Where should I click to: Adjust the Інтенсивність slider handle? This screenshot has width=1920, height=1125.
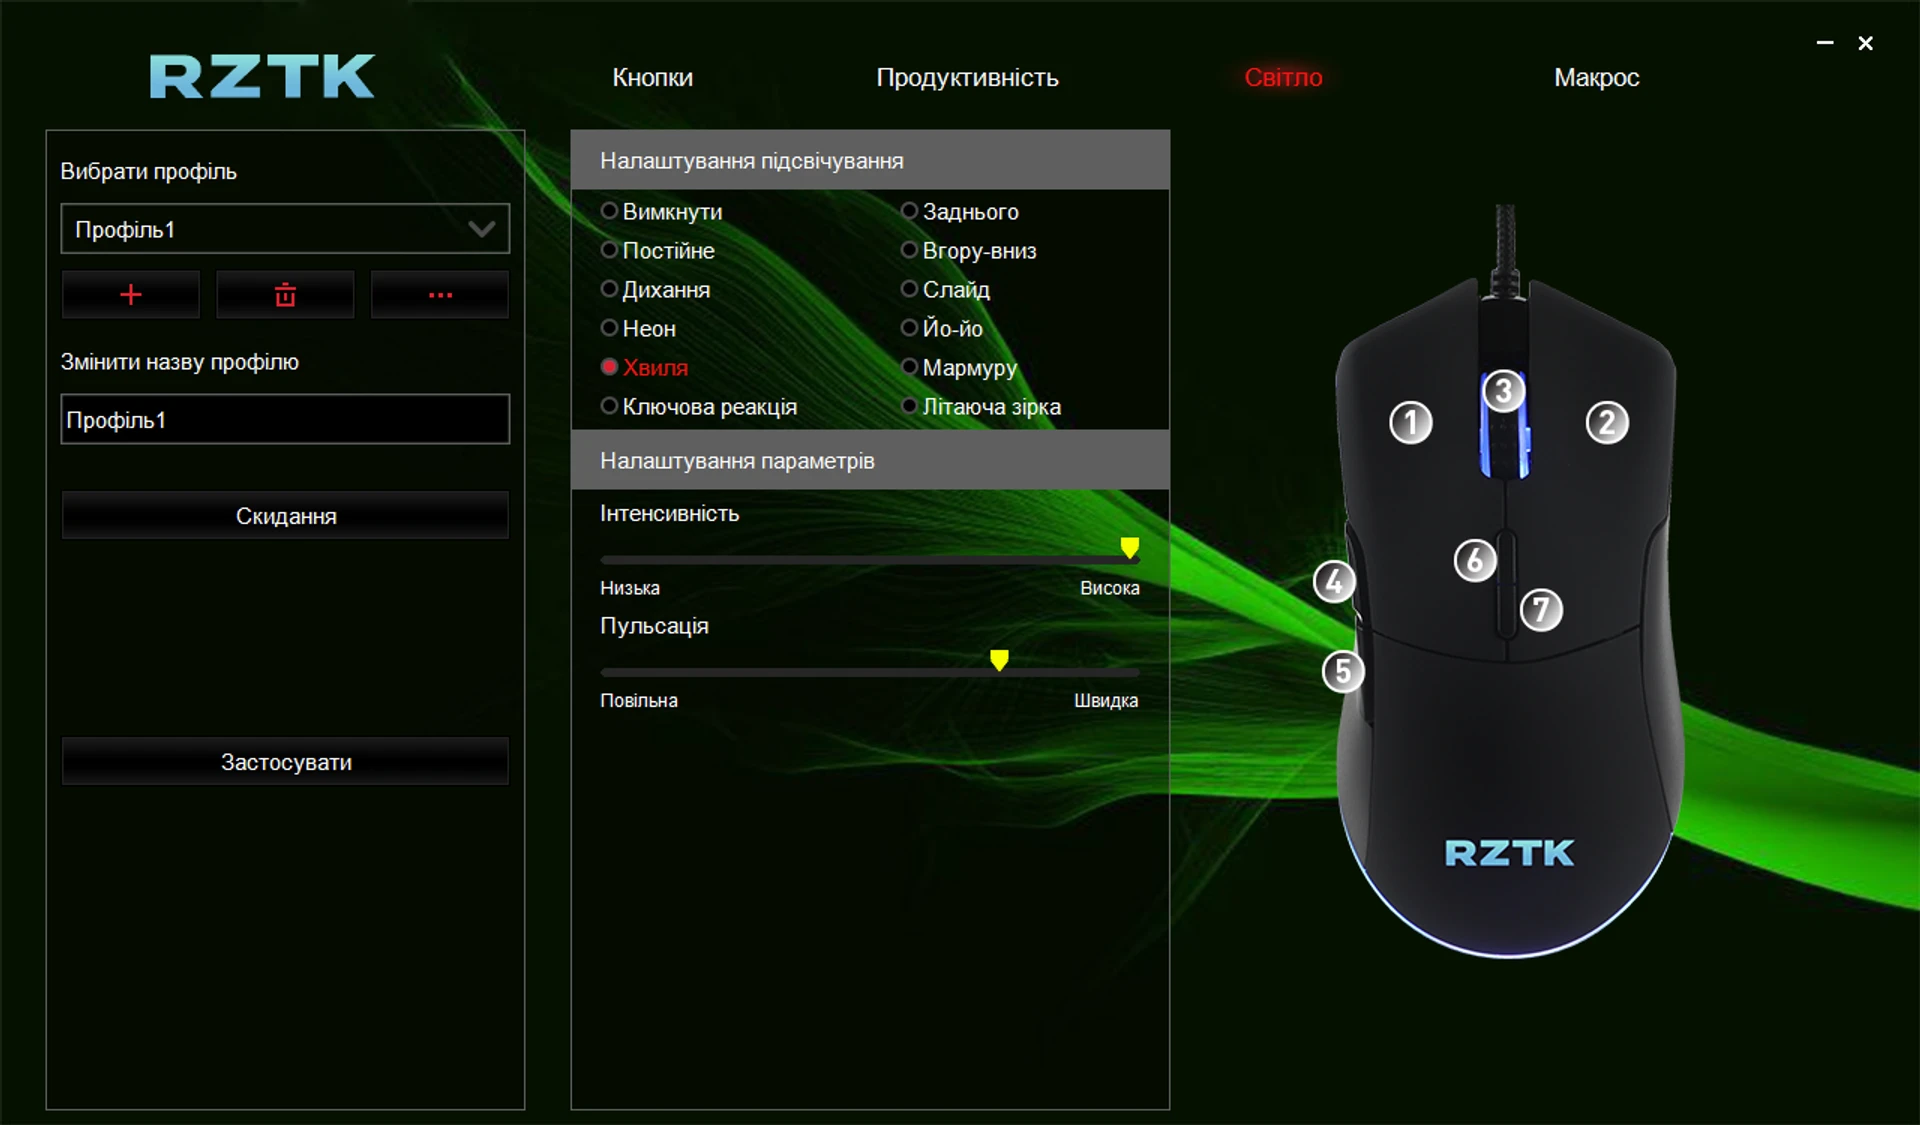point(1129,547)
